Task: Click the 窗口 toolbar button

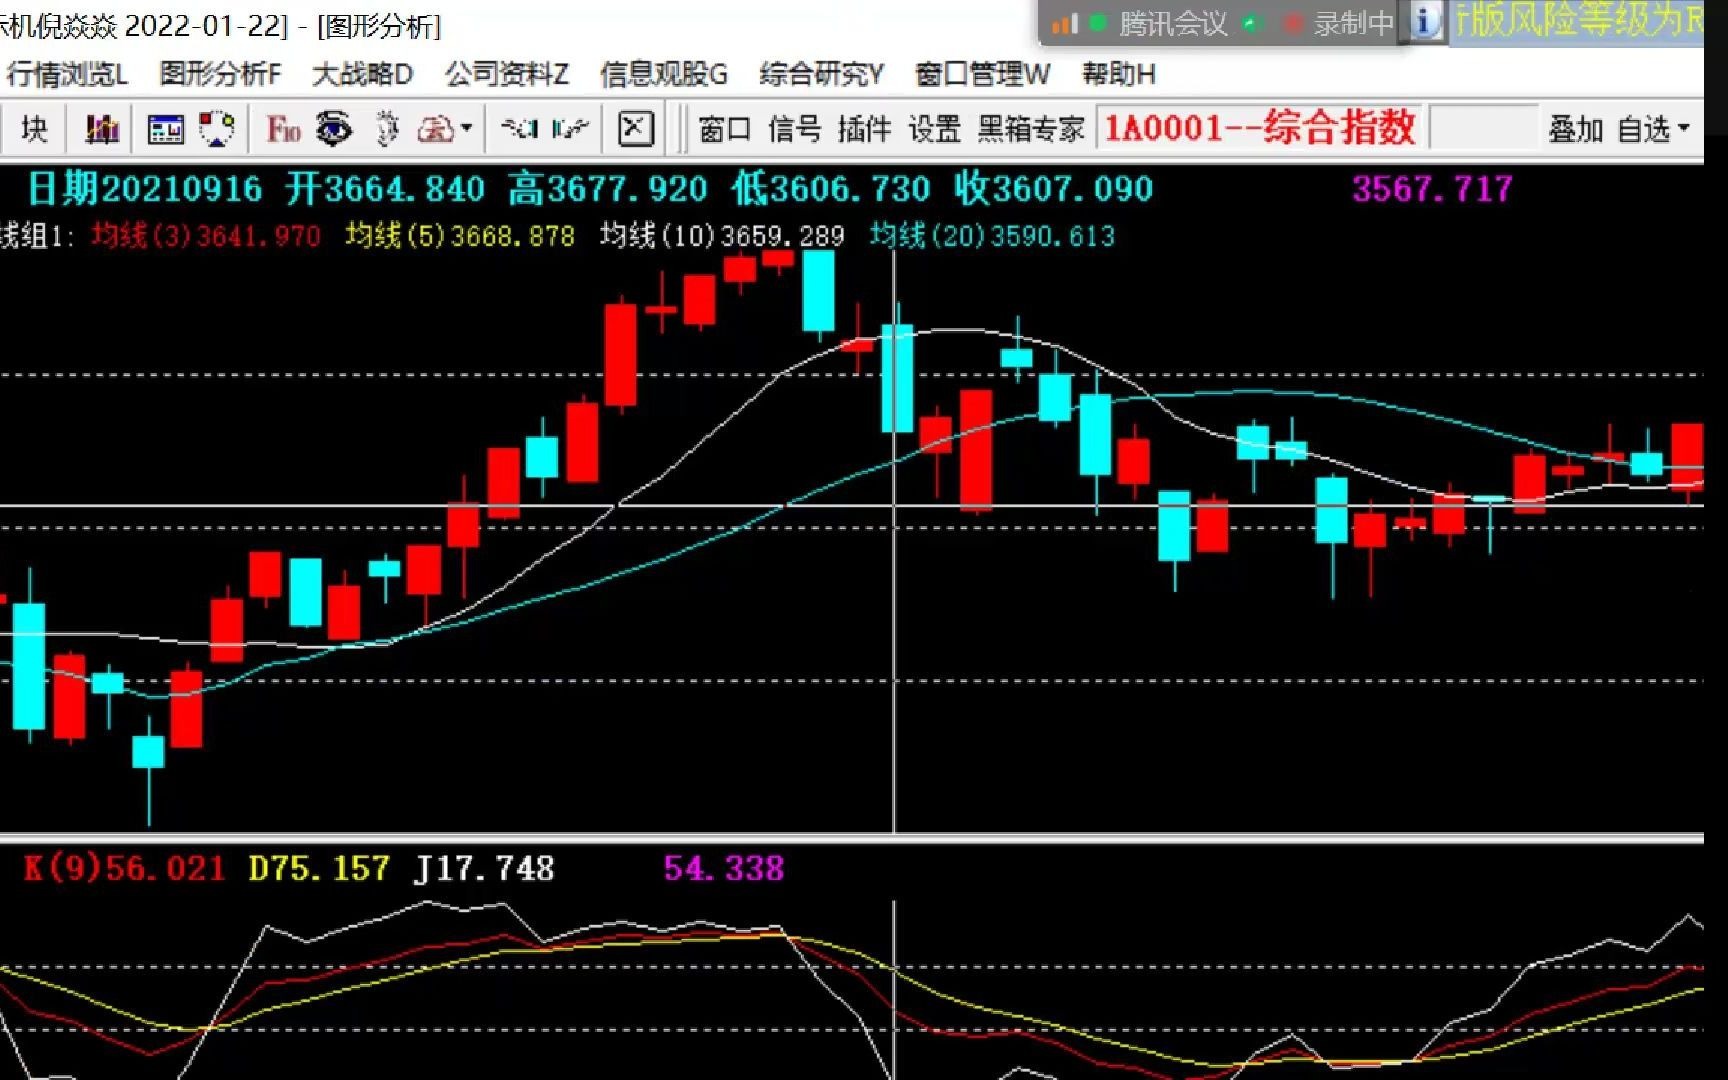Action: pyautogui.click(x=725, y=129)
